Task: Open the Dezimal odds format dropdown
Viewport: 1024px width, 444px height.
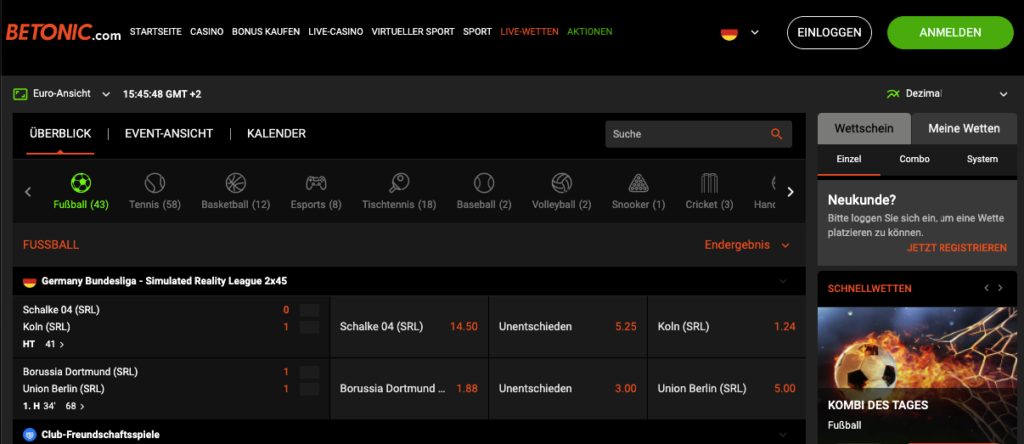Action: coord(1004,95)
